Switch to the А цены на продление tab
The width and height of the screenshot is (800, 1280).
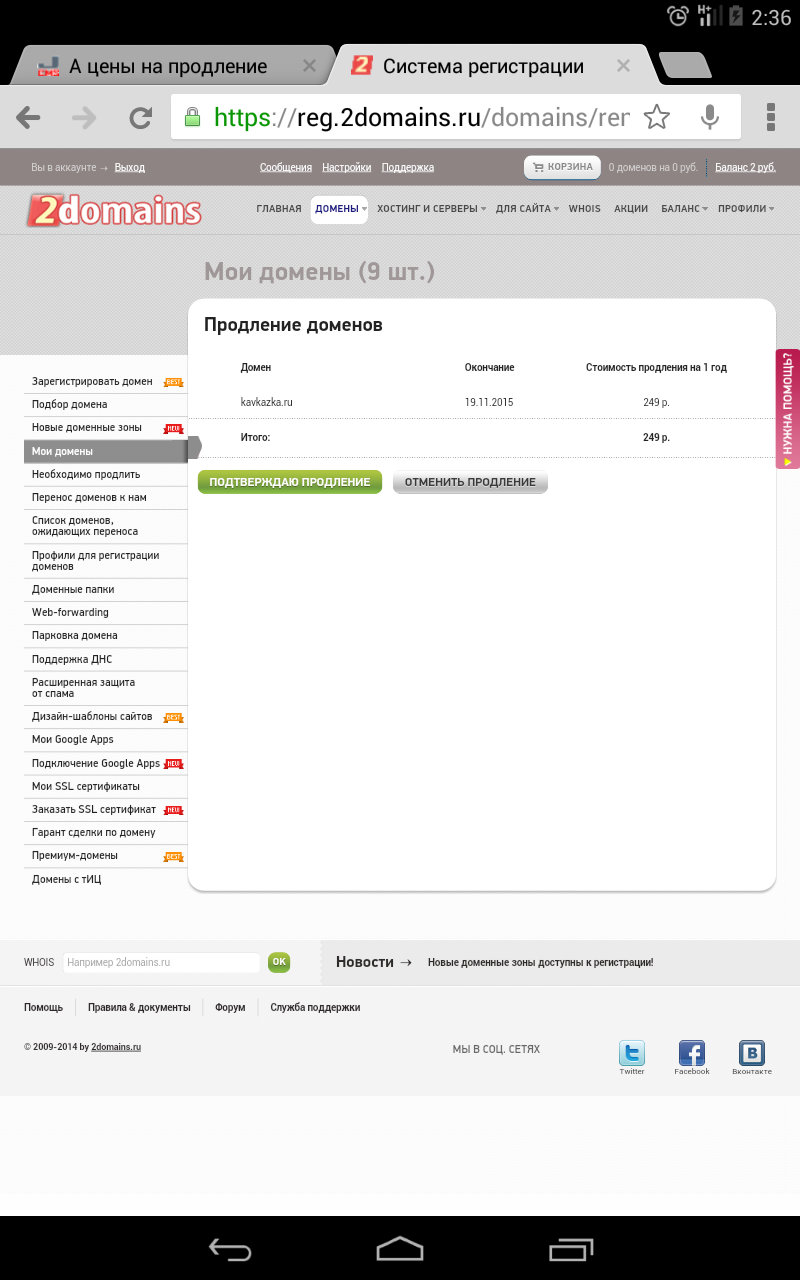pos(168,67)
